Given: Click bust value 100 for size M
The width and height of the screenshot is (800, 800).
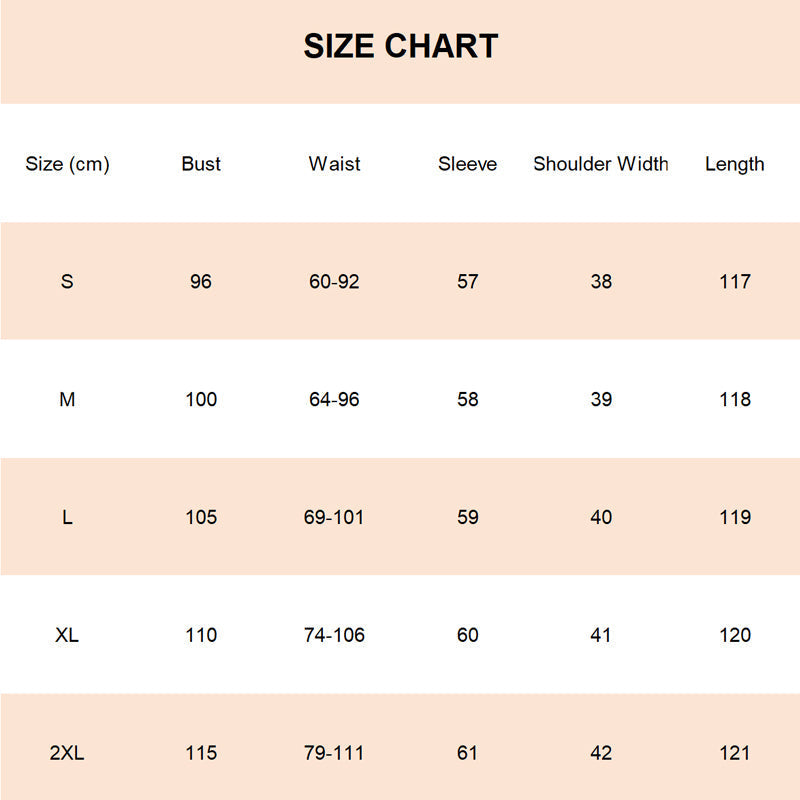Looking at the screenshot, I should [201, 400].
